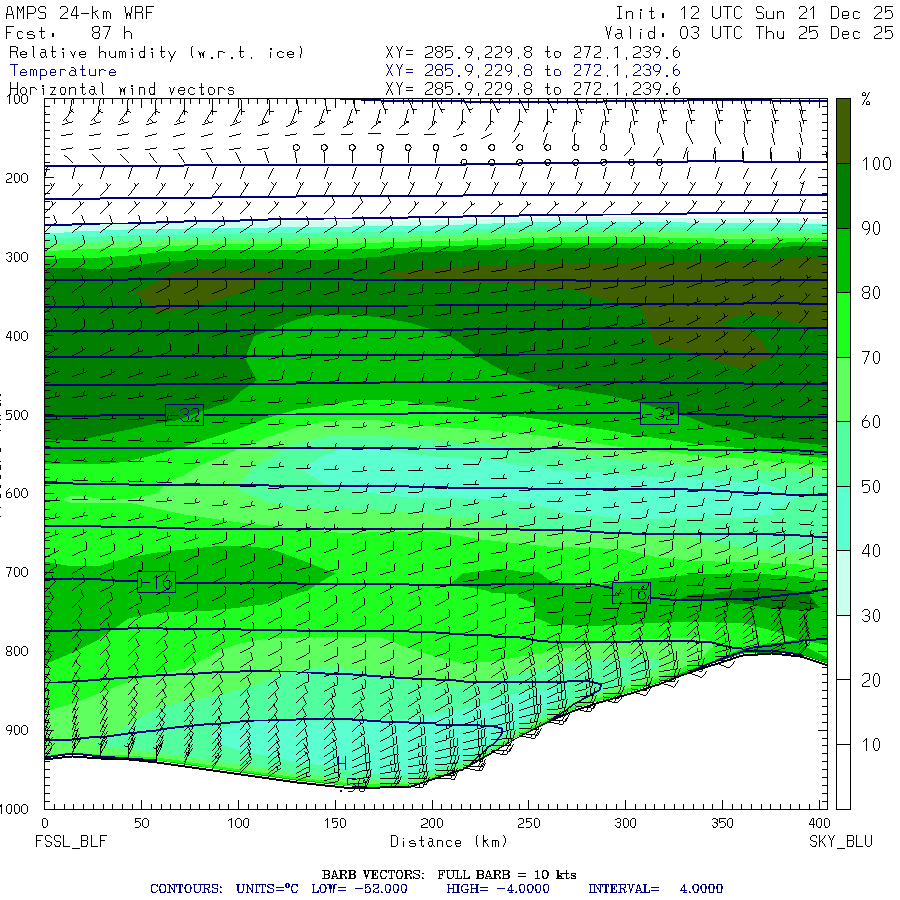Click the 500 pressure axis label
This screenshot has height=900, width=900.
pos(17,414)
